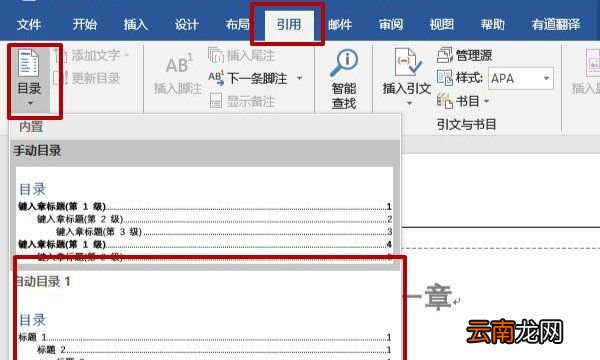Click the 管理源 label
This screenshot has width=600, height=360.
coord(474,56)
